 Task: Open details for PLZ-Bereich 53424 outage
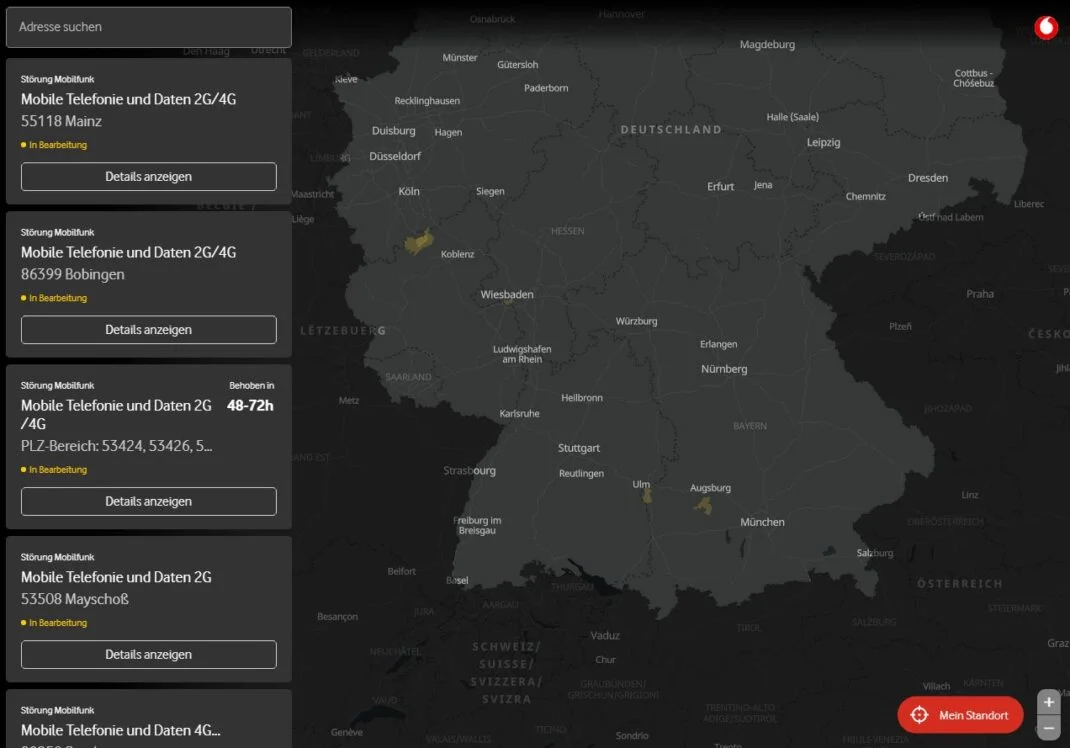(149, 502)
